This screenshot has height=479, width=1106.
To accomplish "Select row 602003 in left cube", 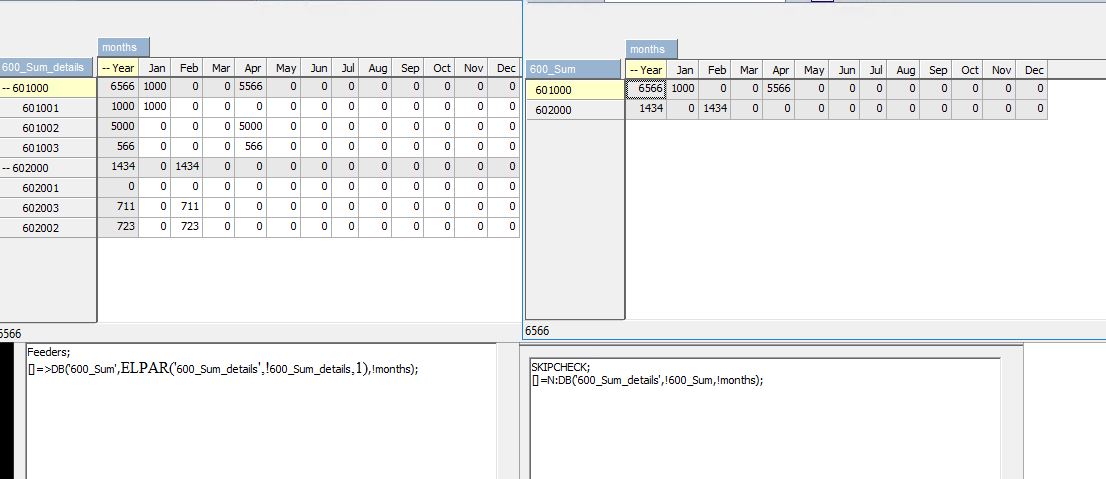I will click(x=41, y=208).
